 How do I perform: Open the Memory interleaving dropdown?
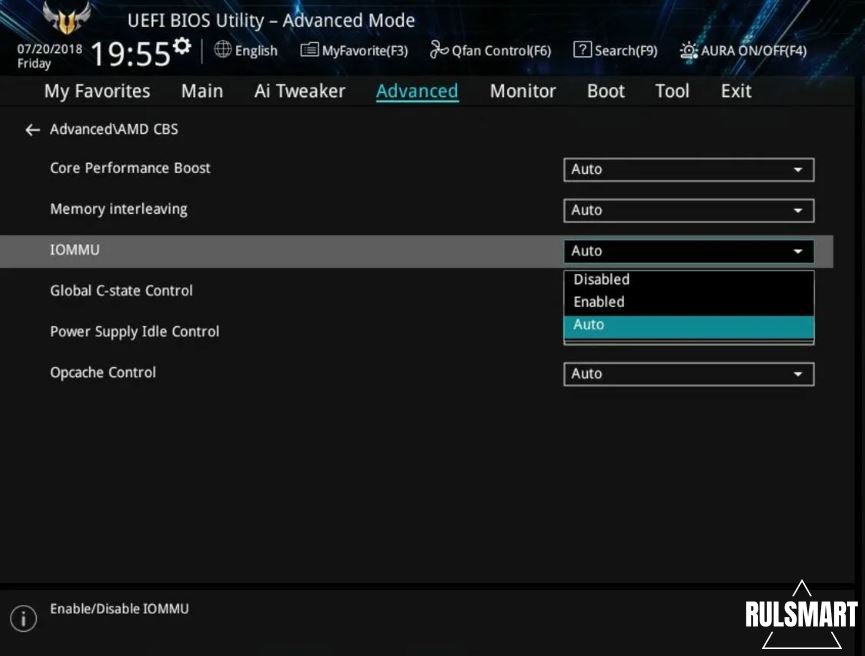click(688, 211)
